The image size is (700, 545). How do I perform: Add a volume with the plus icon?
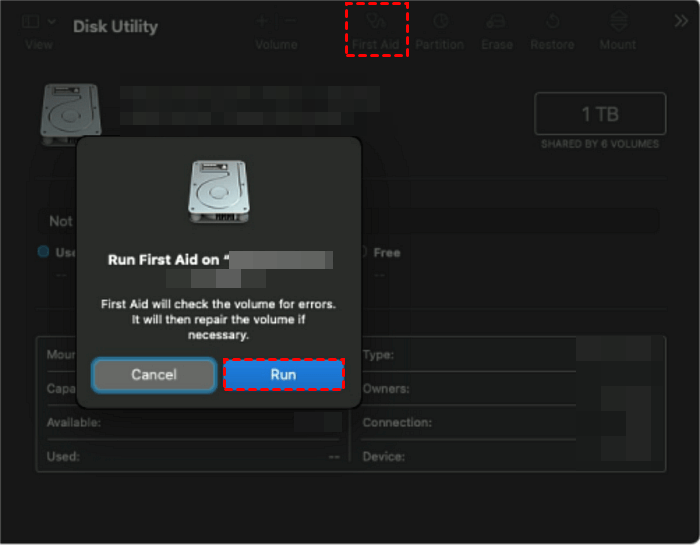(x=262, y=21)
